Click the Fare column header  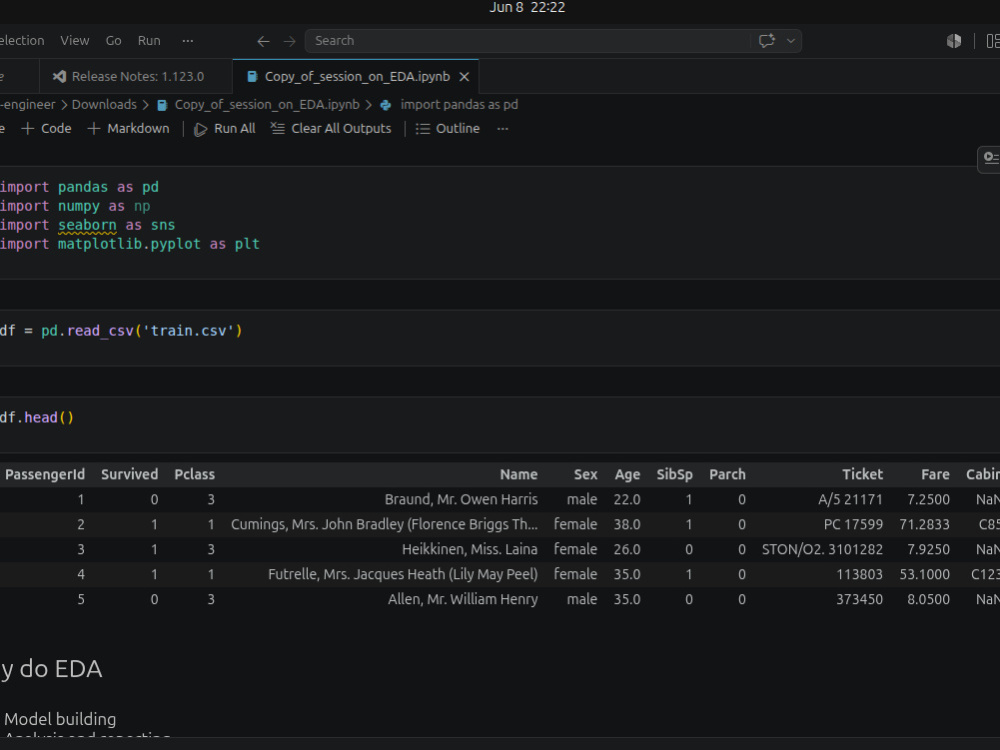[x=936, y=474]
